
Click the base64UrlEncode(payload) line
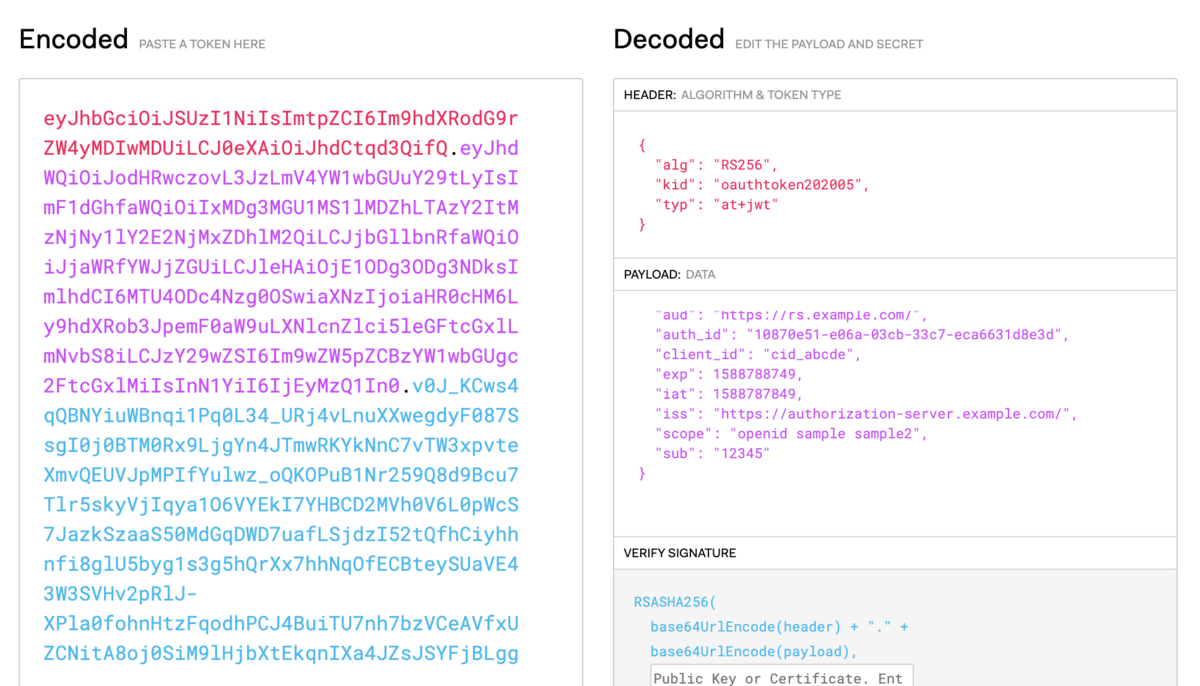[x=754, y=652]
